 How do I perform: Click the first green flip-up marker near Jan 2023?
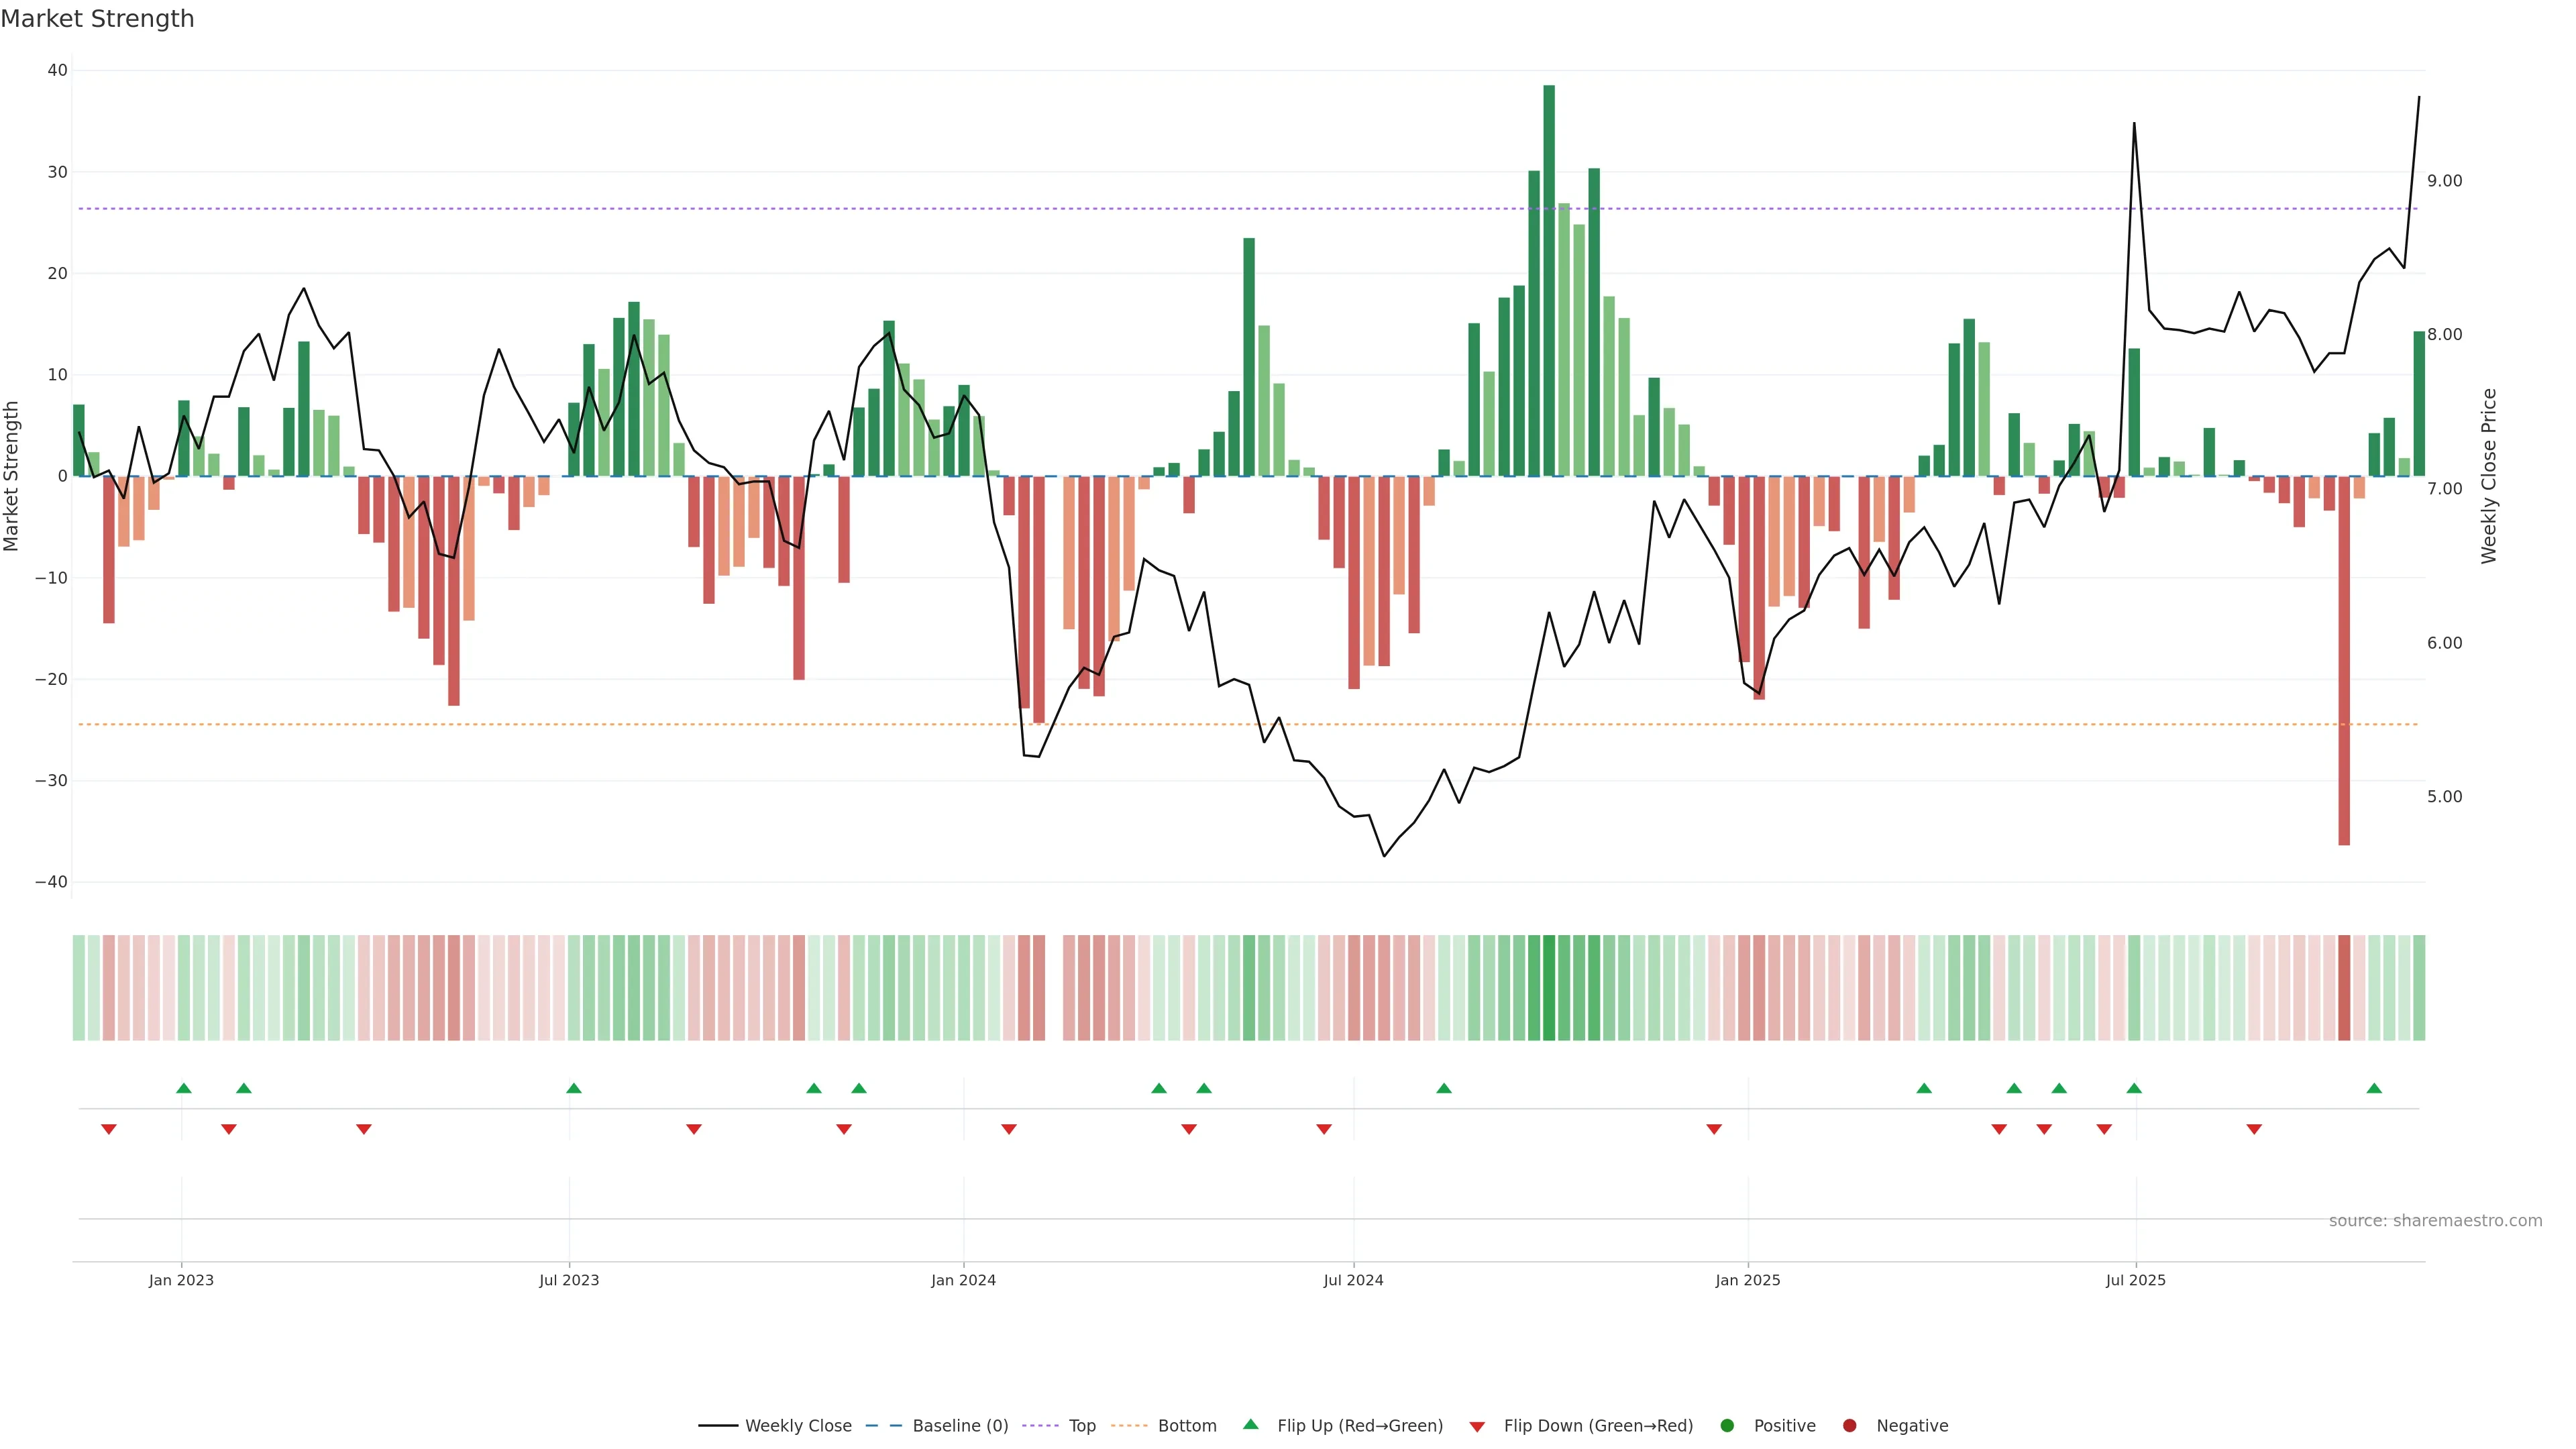tap(184, 1088)
